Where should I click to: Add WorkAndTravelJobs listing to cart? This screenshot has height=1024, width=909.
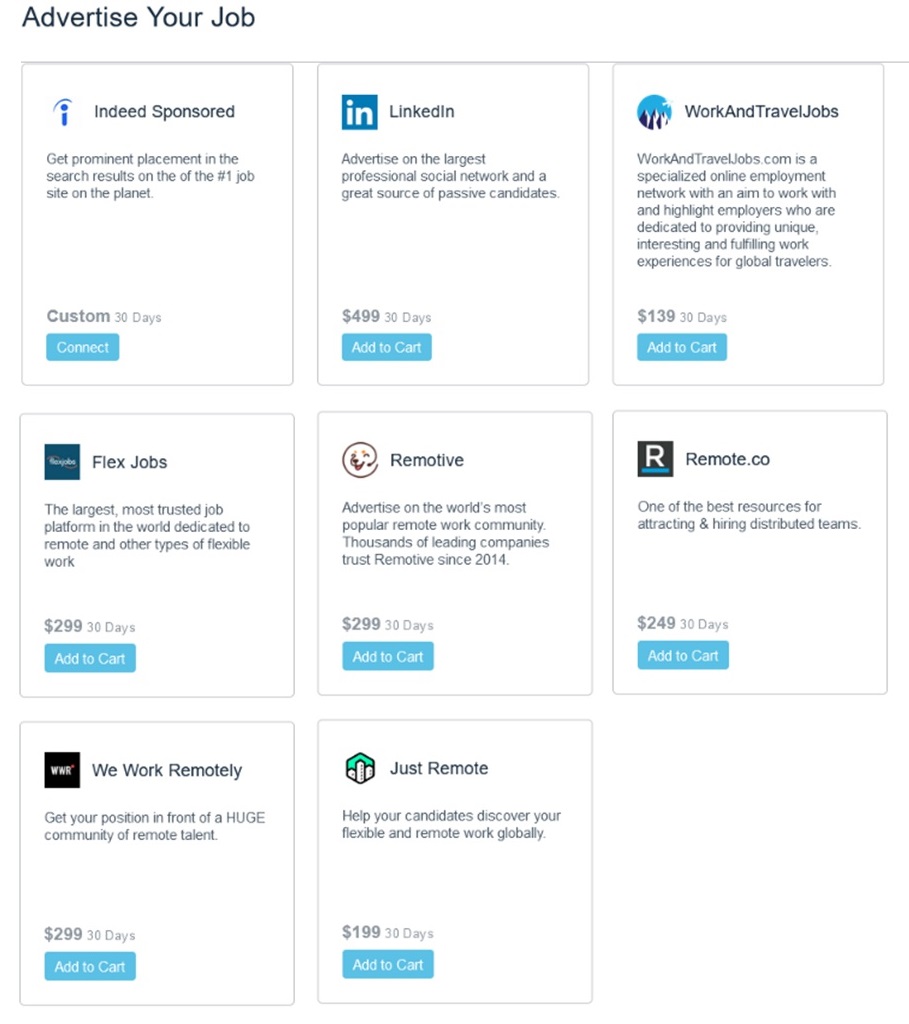tap(682, 345)
